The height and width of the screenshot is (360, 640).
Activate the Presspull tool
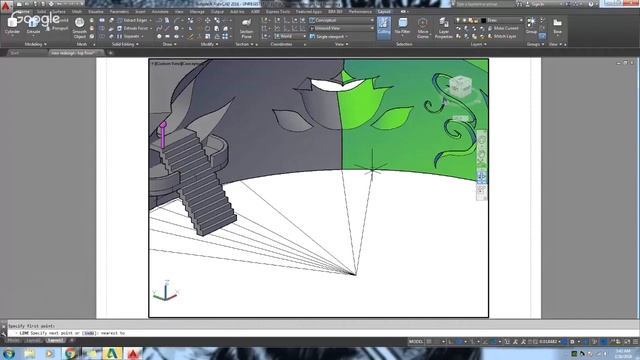click(57, 28)
